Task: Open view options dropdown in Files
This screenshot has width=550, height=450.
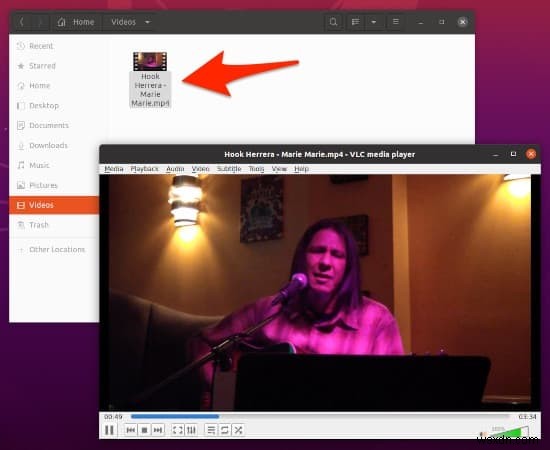Action: (x=374, y=22)
